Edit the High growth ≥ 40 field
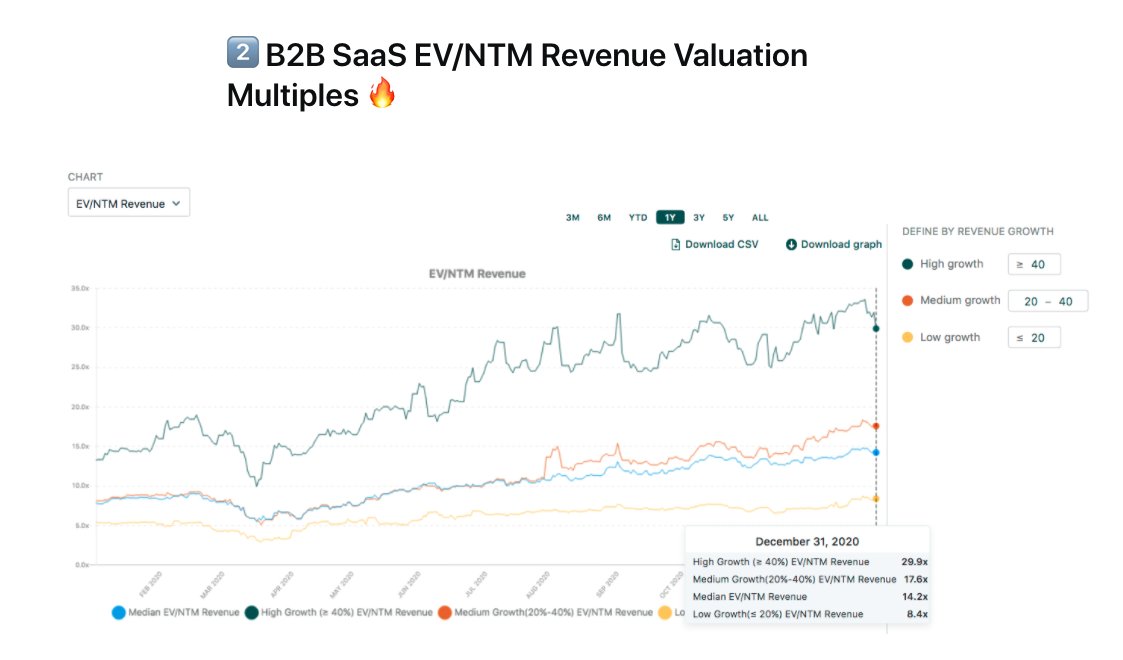Screen dimensions: 1123x660 [x=1033, y=264]
